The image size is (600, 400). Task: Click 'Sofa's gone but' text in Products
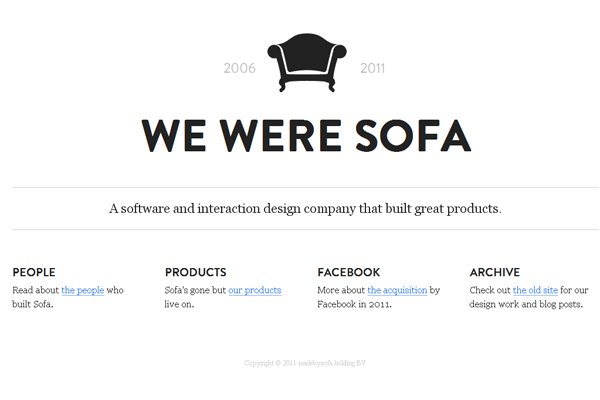pos(195,290)
